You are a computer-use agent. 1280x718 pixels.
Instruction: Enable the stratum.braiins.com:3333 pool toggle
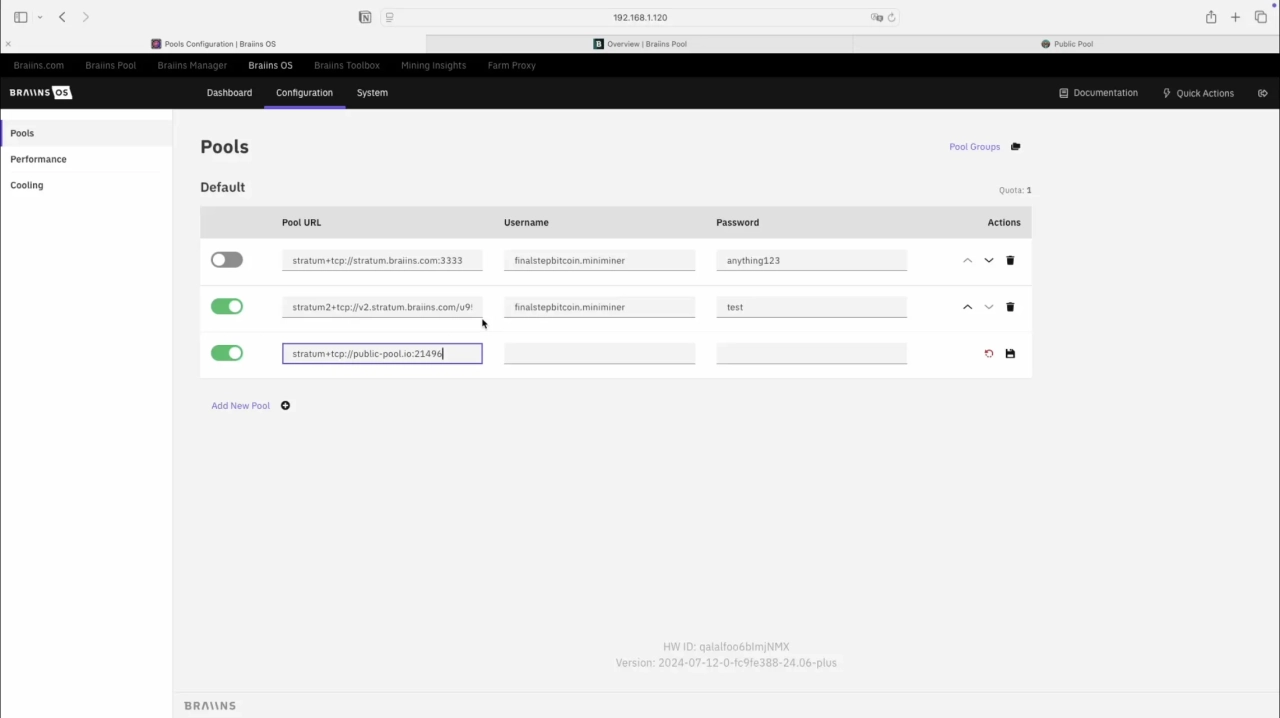(x=227, y=260)
